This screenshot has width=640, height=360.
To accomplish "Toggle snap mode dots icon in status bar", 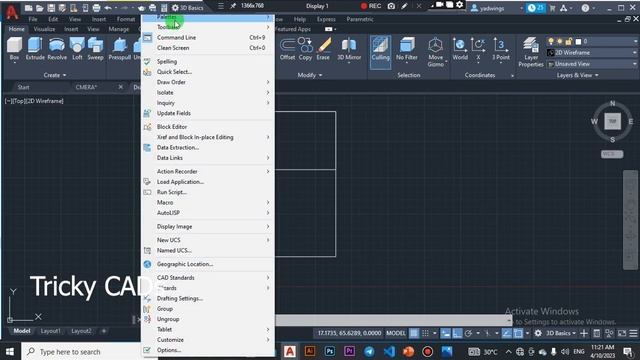I will 425,333.
